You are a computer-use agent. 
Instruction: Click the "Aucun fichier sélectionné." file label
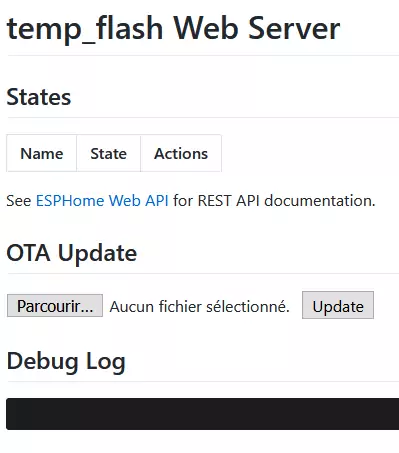click(x=200, y=306)
